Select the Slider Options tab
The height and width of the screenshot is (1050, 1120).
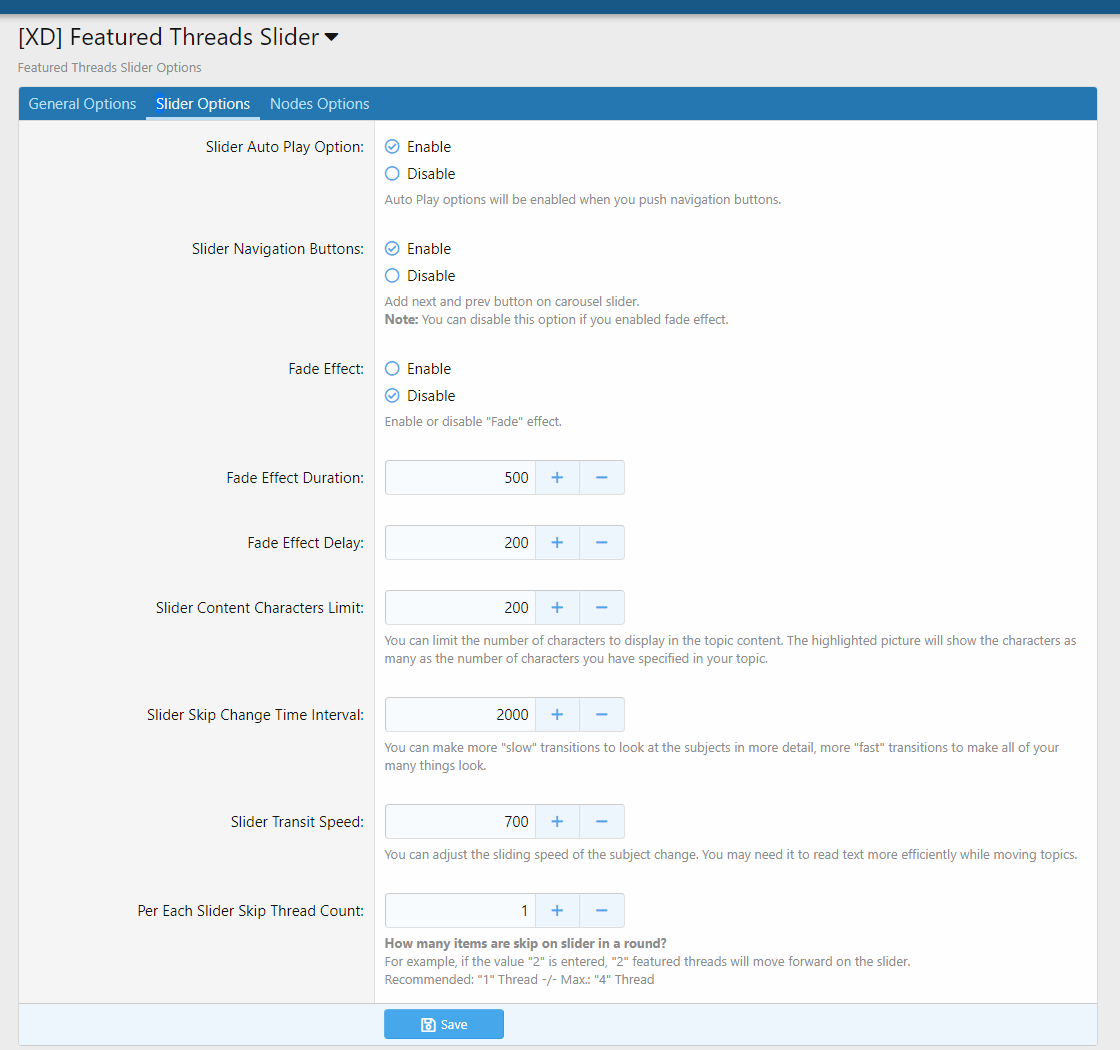(x=203, y=104)
